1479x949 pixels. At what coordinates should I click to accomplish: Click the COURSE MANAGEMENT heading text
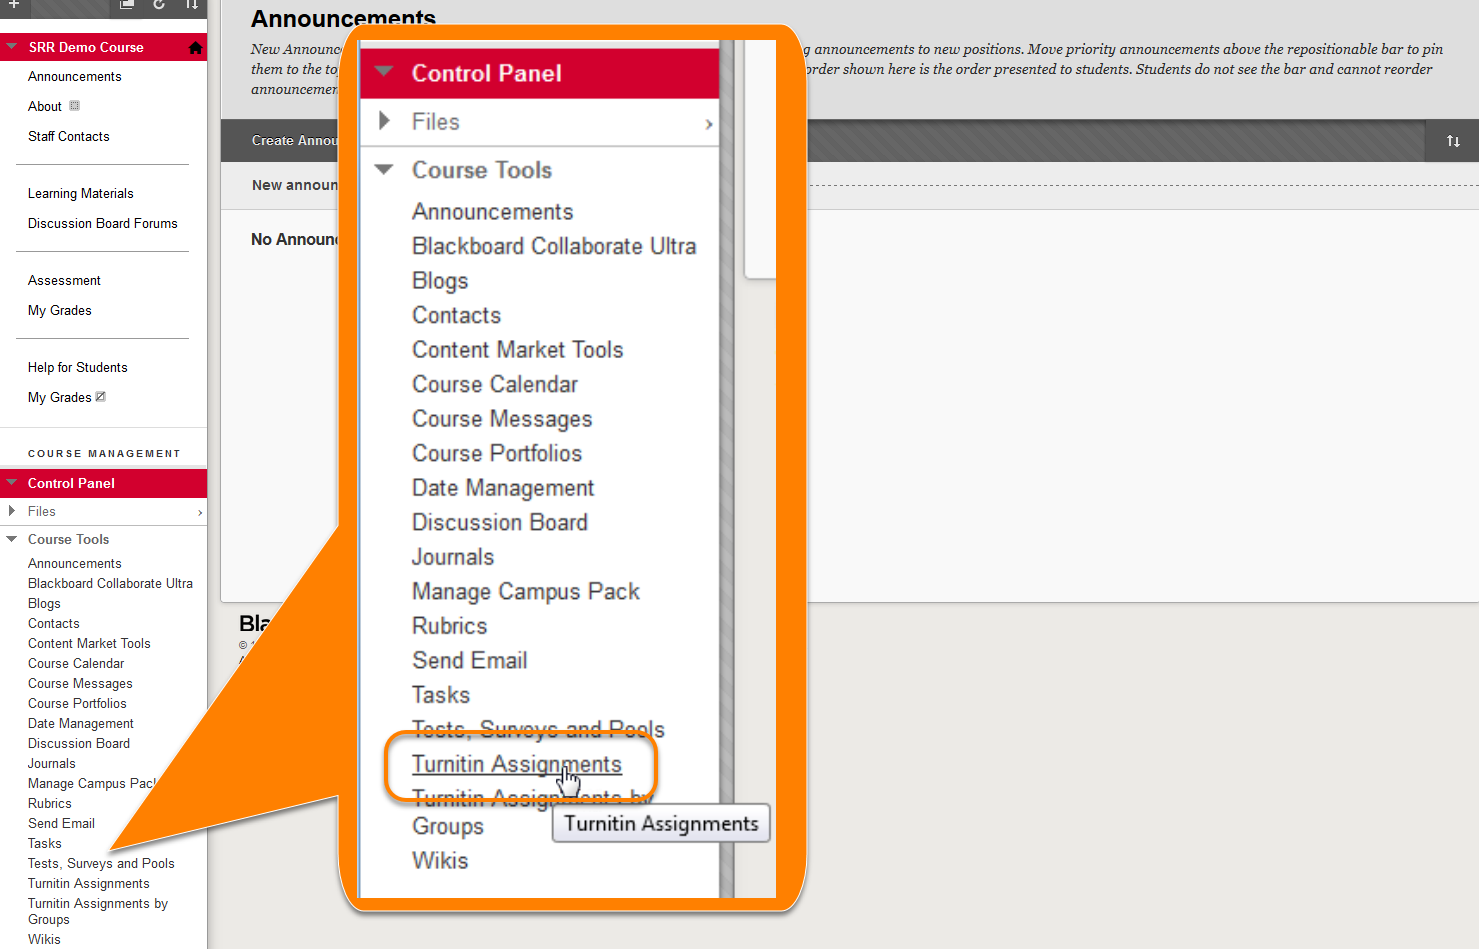click(x=104, y=454)
